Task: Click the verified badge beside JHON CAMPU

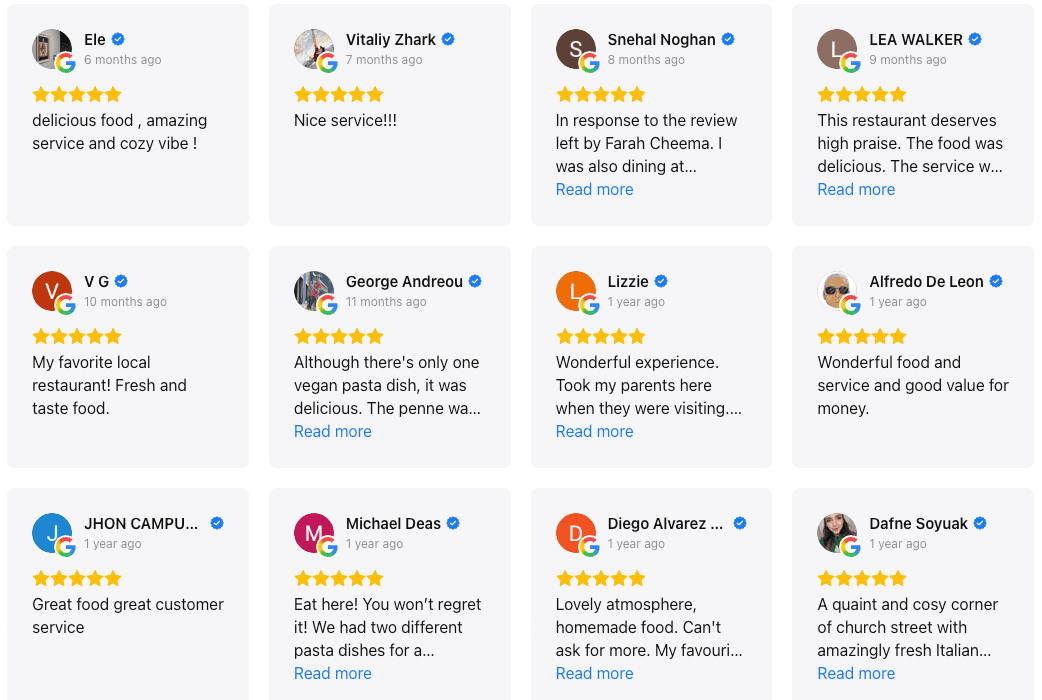Action: coord(216,523)
